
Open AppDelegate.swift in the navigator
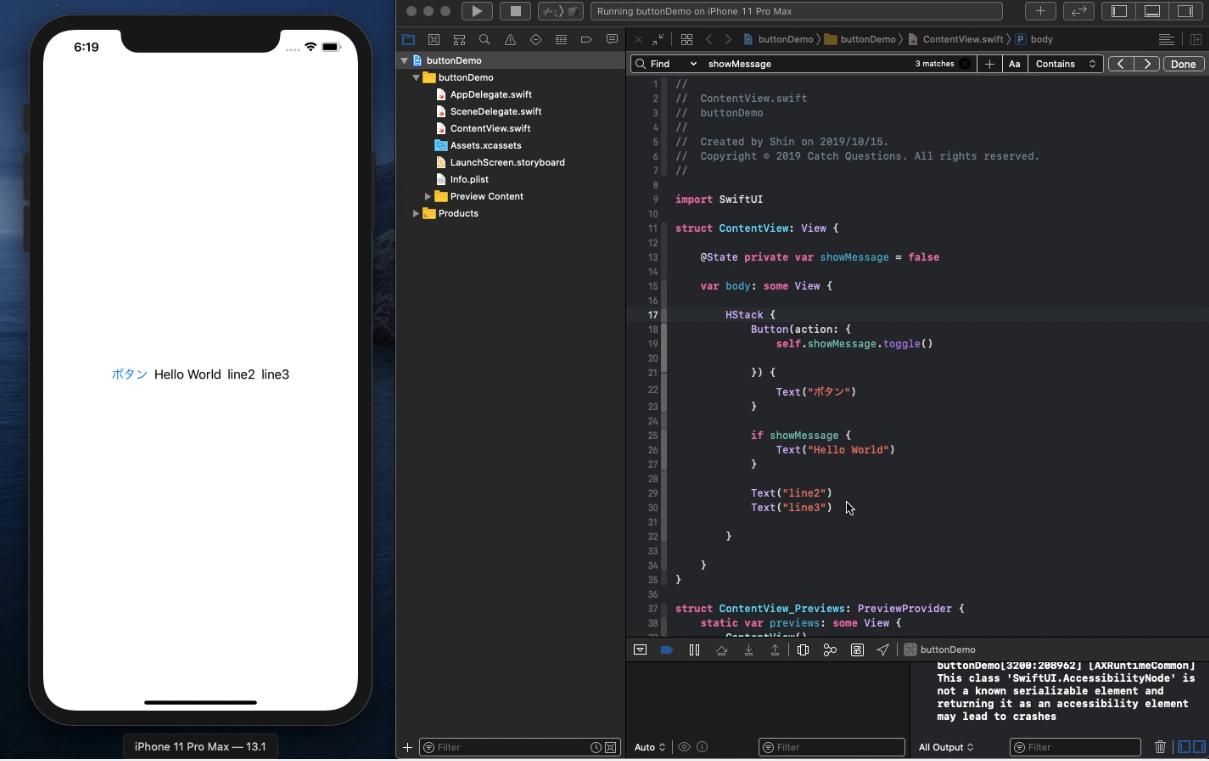click(x=490, y=95)
